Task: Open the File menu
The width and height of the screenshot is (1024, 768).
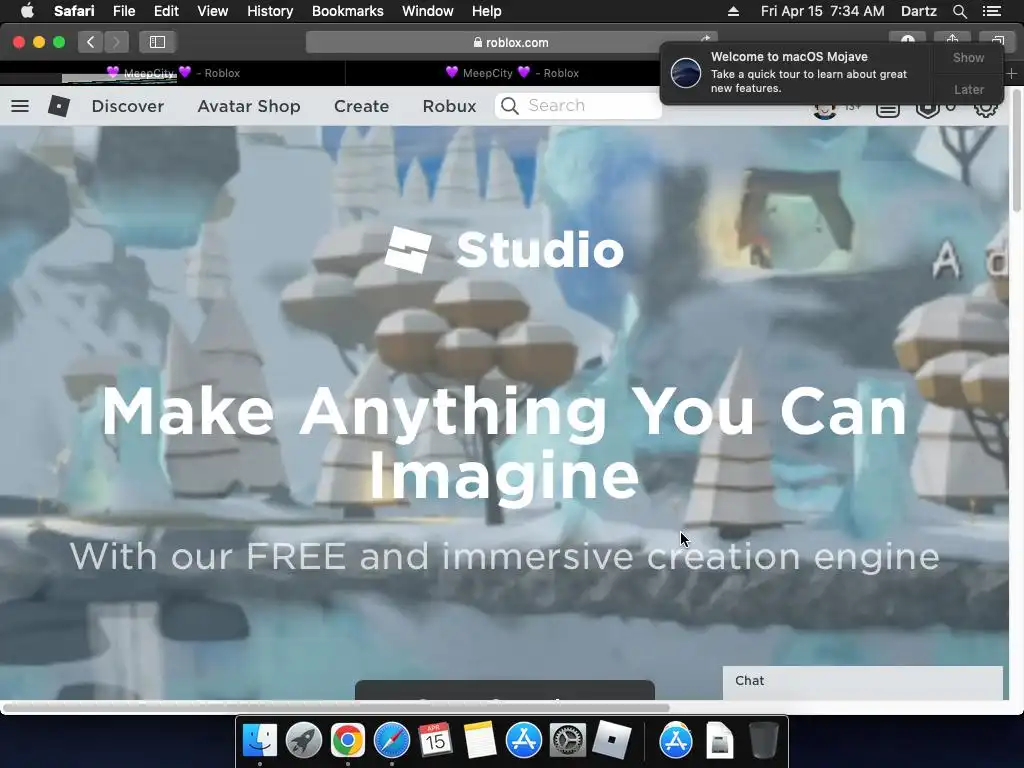Action: pos(123,11)
